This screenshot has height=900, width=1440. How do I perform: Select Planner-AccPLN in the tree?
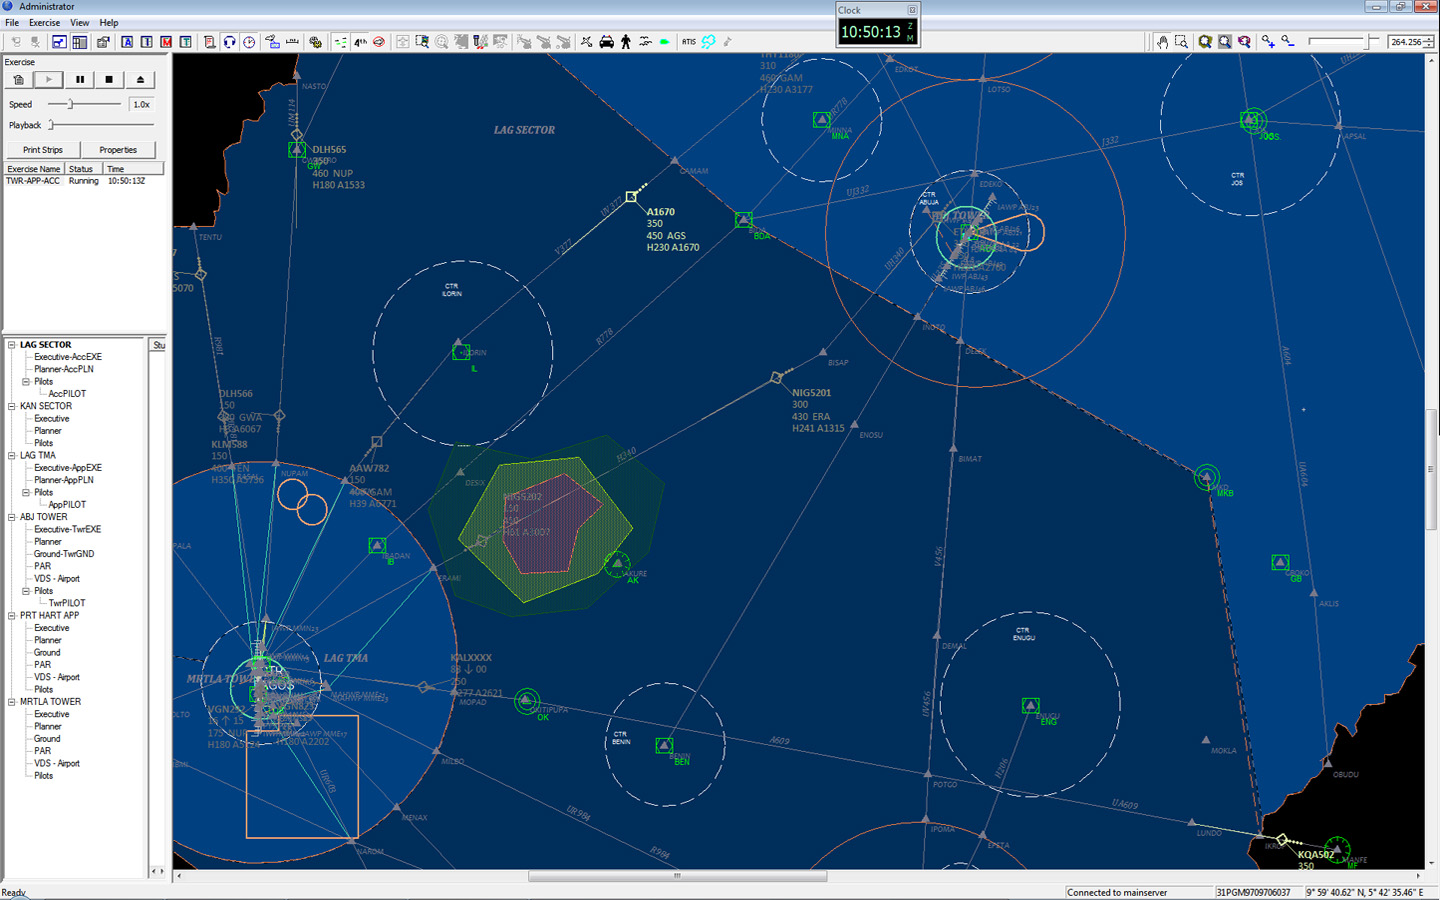(64, 369)
